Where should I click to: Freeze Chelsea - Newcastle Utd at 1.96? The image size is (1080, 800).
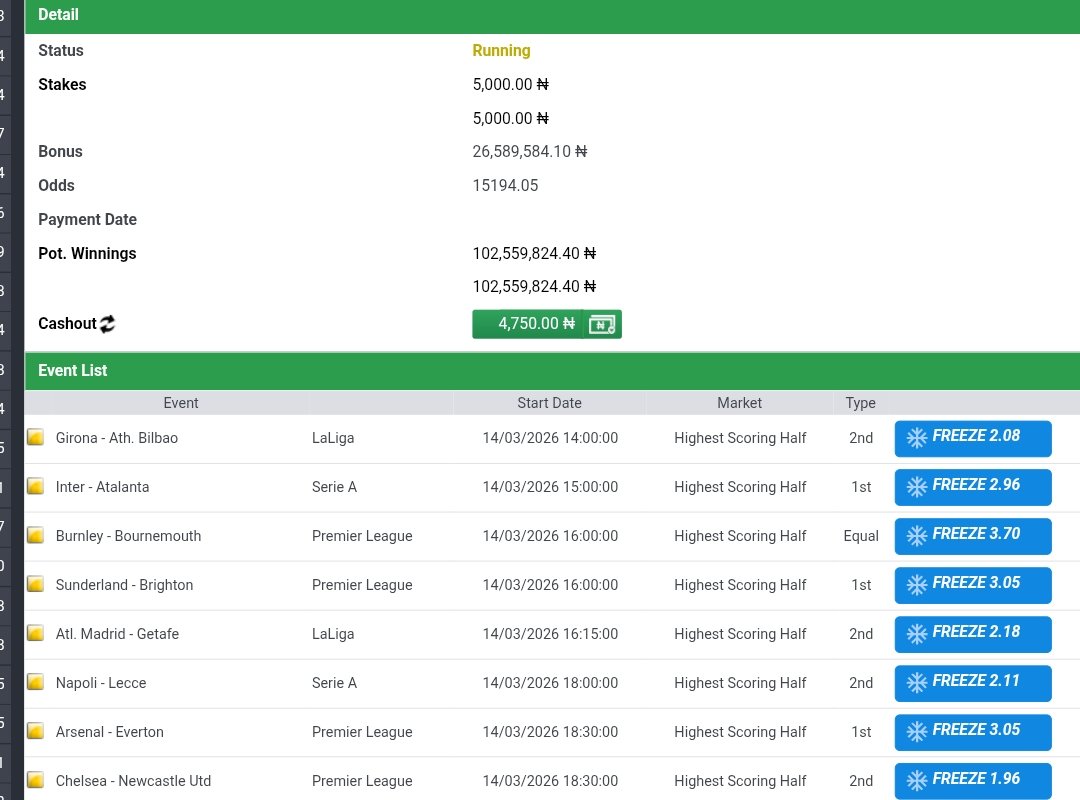973,781
